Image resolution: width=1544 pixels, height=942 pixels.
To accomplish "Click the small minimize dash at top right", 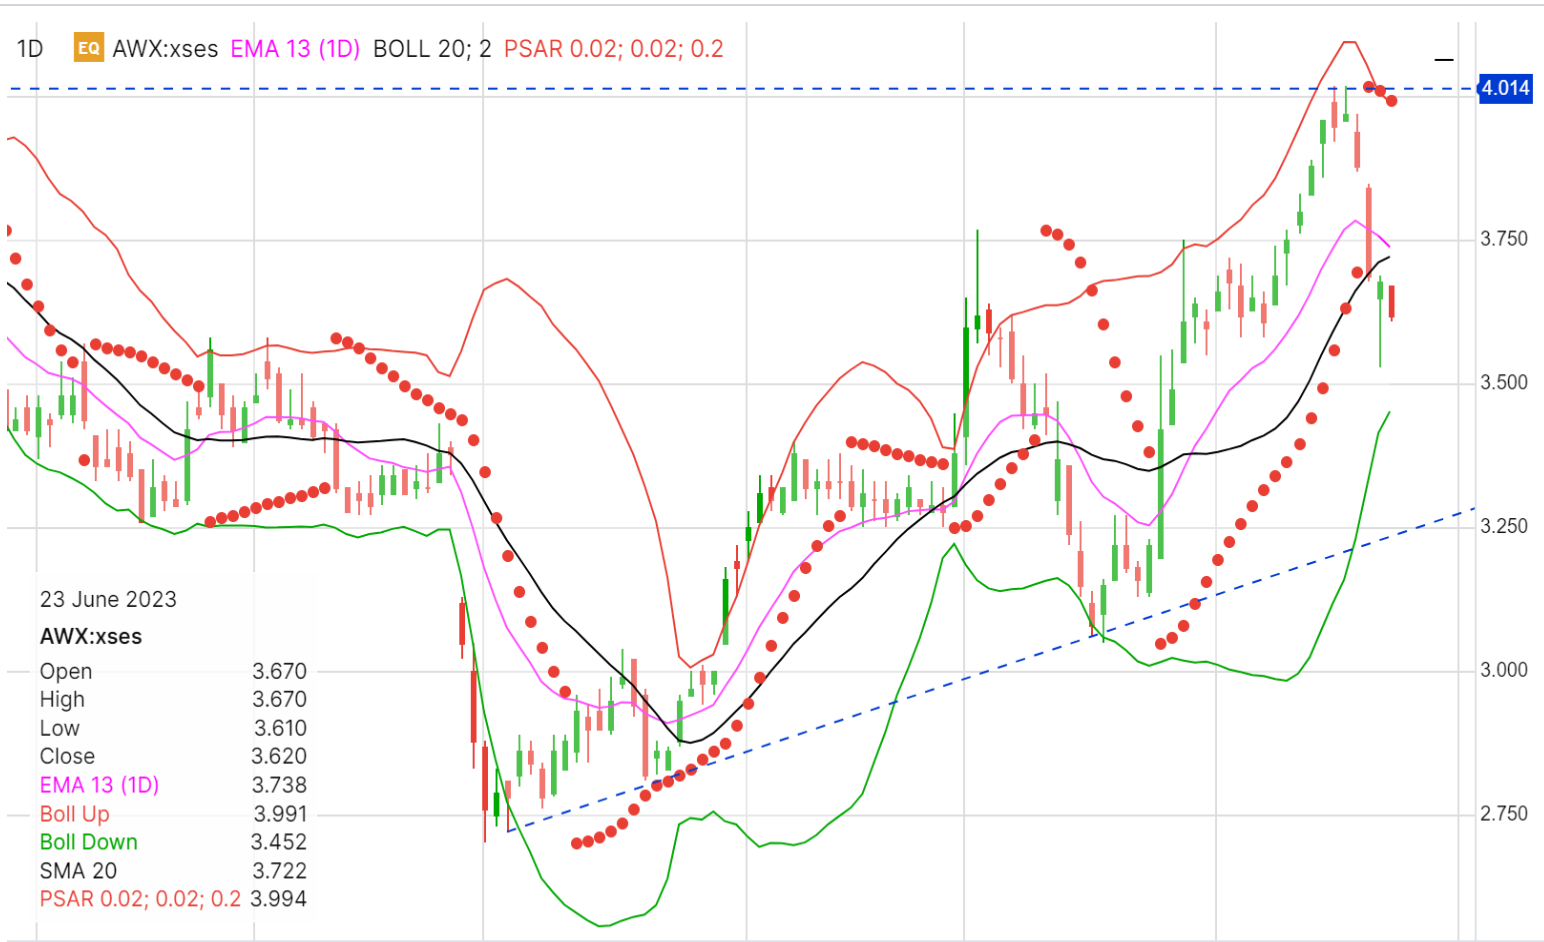I will click(1444, 60).
